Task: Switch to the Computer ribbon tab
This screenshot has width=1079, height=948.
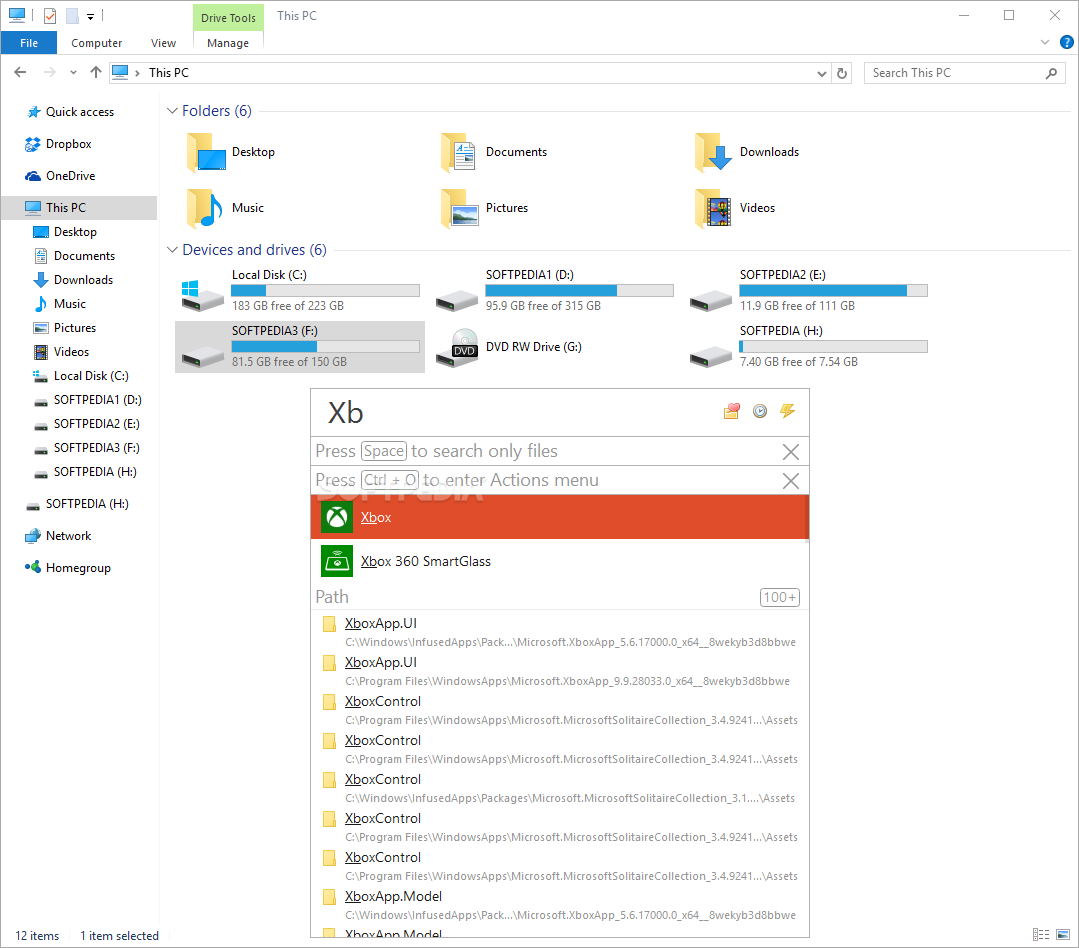Action: coord(96,43)
